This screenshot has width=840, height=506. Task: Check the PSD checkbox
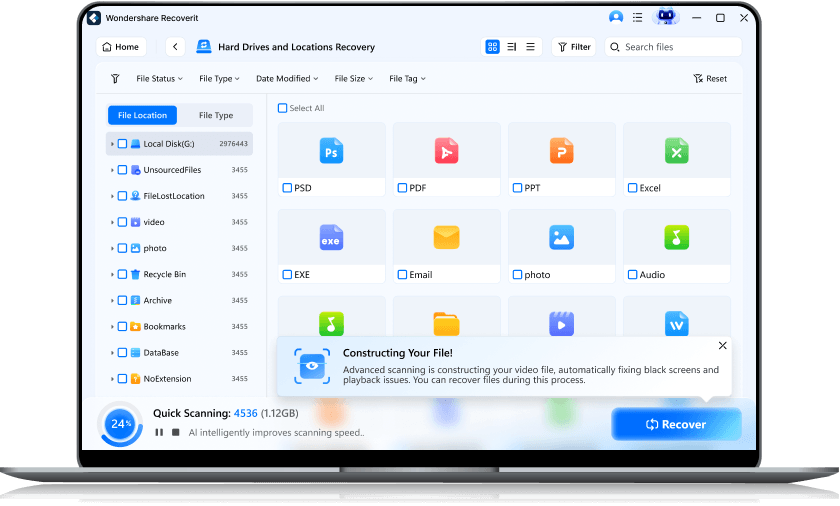[287, 188]
